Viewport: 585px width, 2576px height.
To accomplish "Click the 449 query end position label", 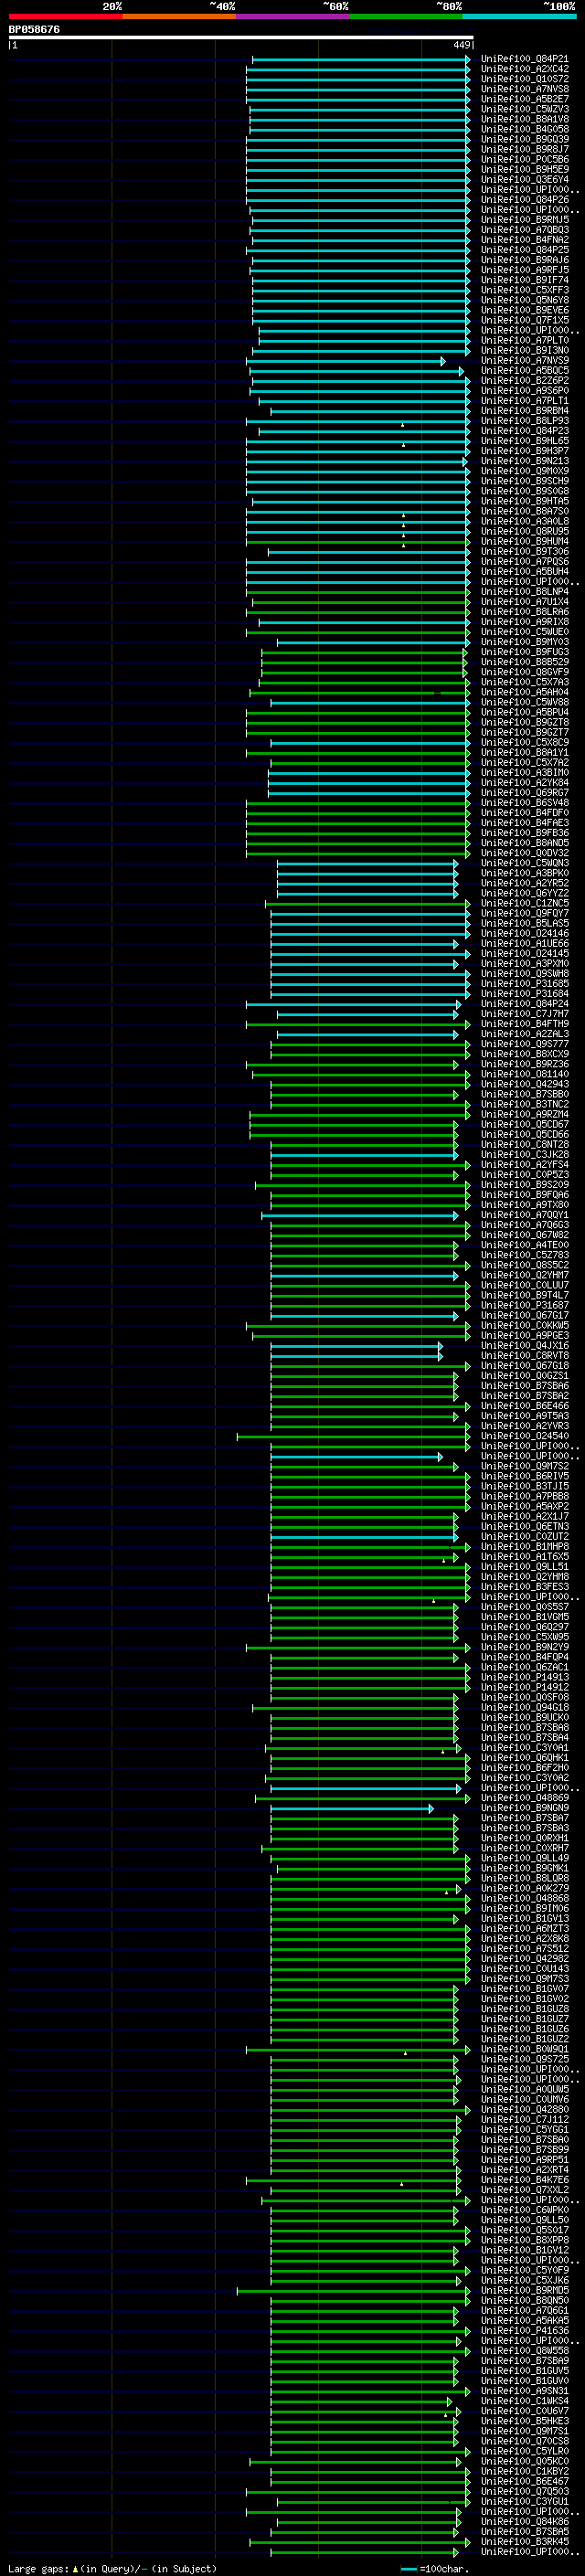I will 462,45.
